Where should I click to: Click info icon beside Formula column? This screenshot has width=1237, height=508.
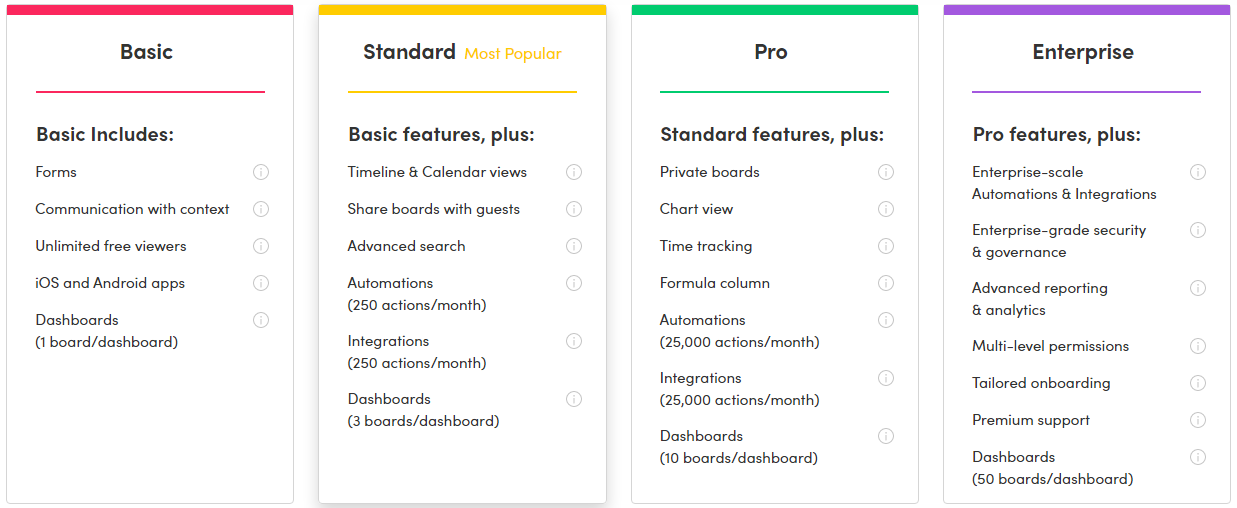pyautogui.click(x=886, y=283)
